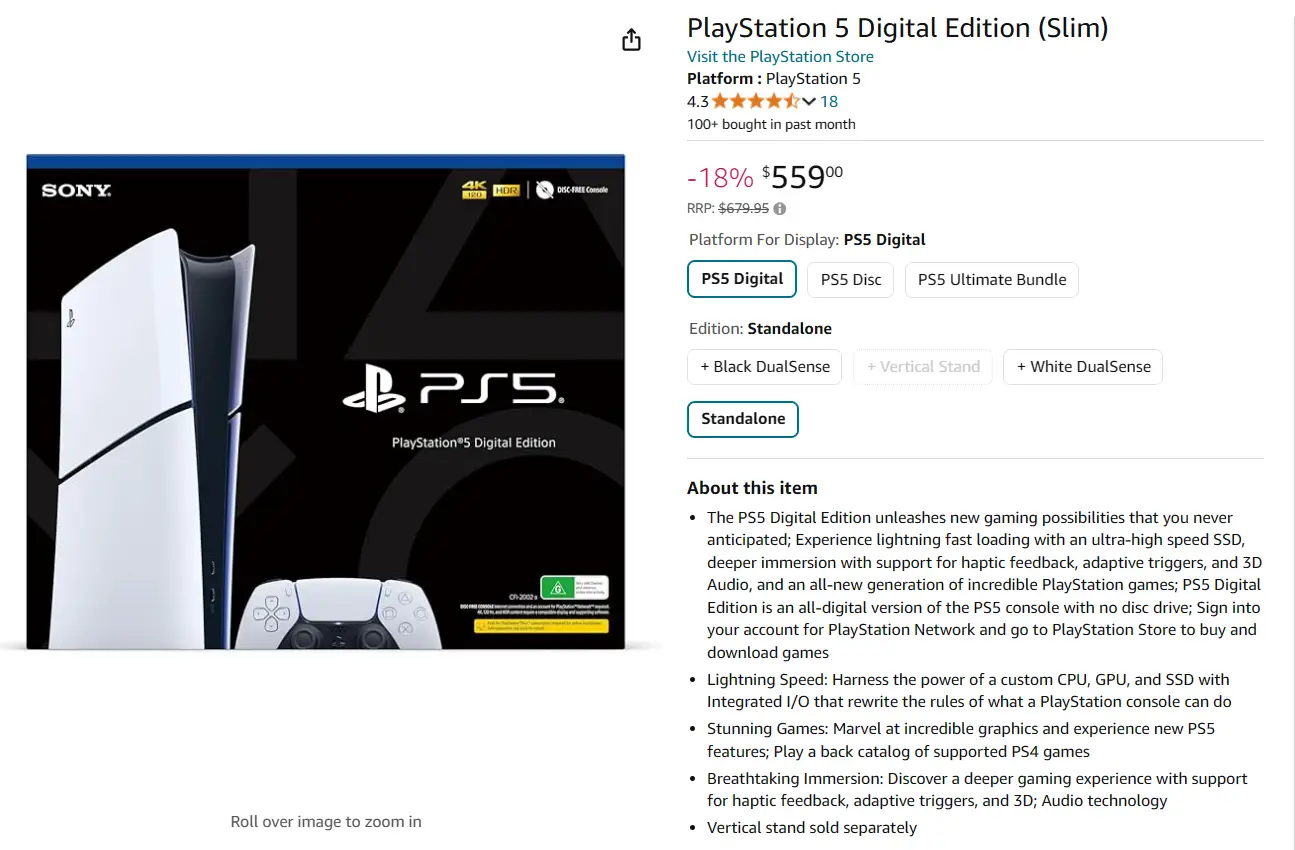The height and width of the screenshot is (850, 1295).
Task: Select the + Vertical Stand edition
Action: point(923,367)
